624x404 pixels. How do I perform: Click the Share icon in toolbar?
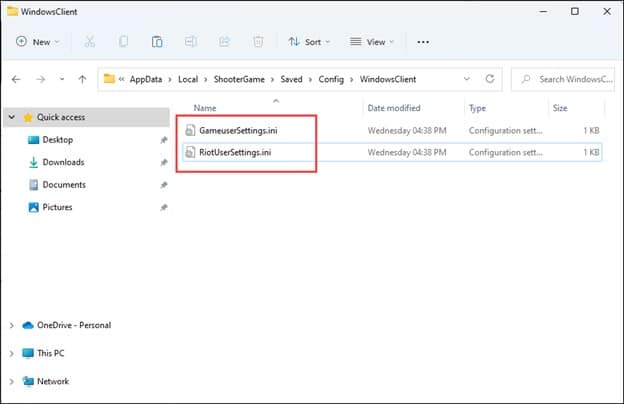pos(224,42)
